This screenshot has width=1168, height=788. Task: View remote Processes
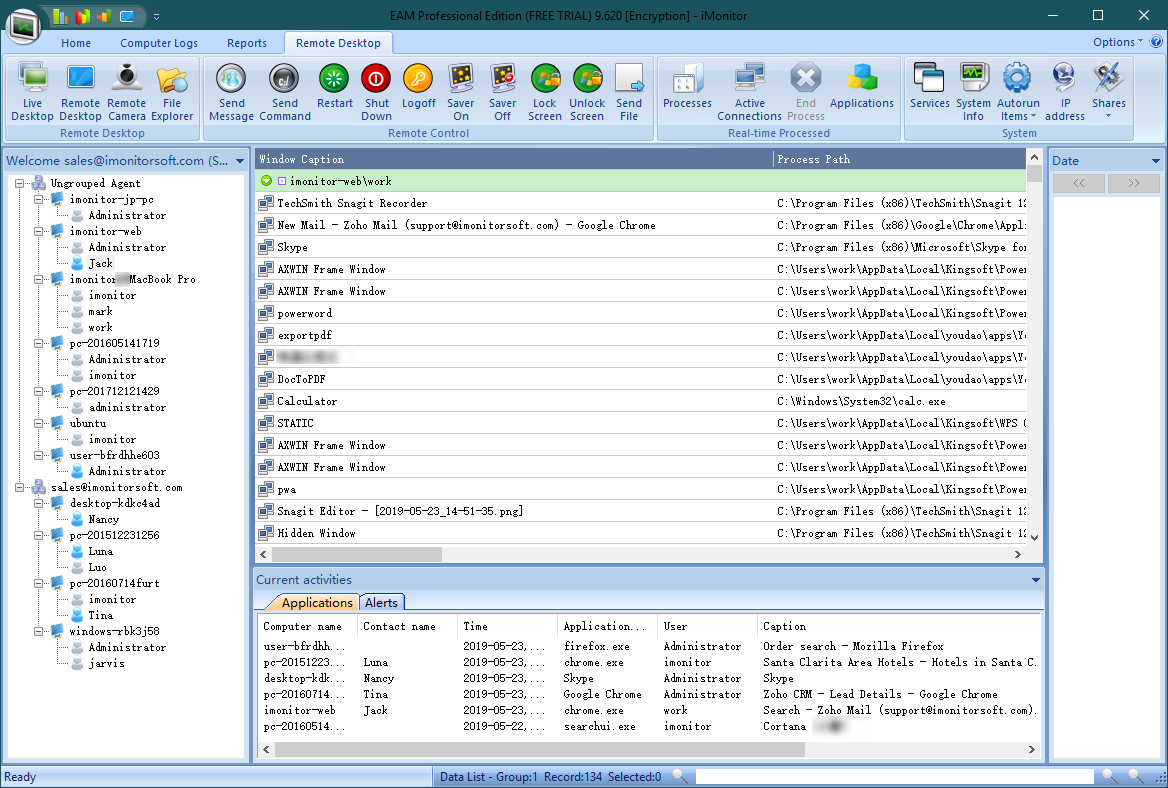click(687, 86)
